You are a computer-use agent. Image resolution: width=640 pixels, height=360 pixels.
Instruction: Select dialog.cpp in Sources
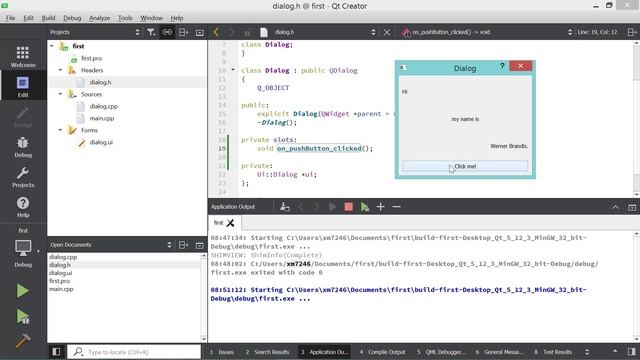(x=104, y=106)
